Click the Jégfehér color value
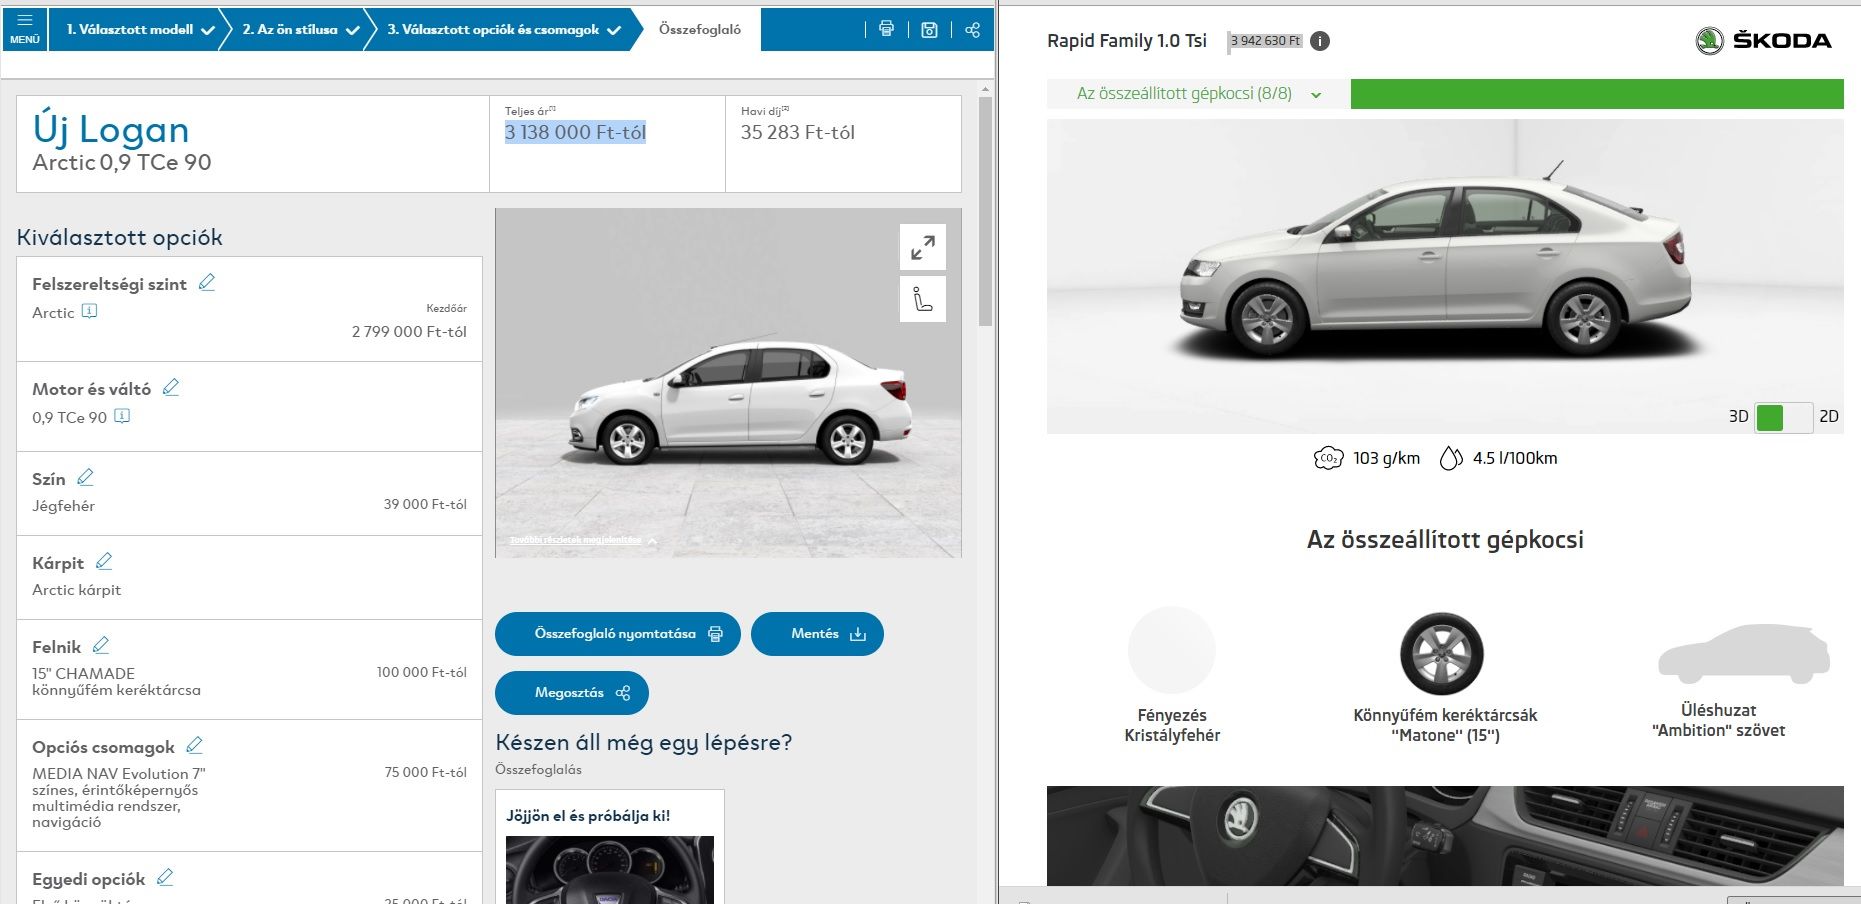Image resolution: width=1861 pixels, height=904 pixels. (x=63, y=506)
